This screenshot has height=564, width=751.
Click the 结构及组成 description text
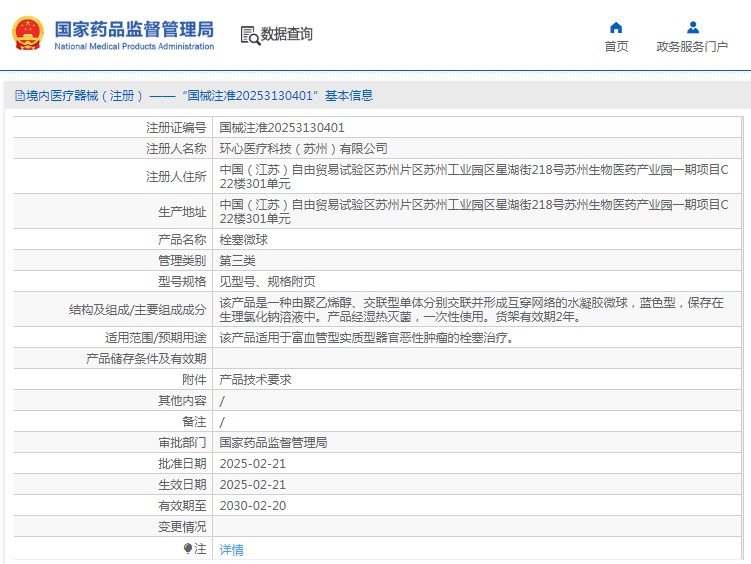click(x=471, y=310)
